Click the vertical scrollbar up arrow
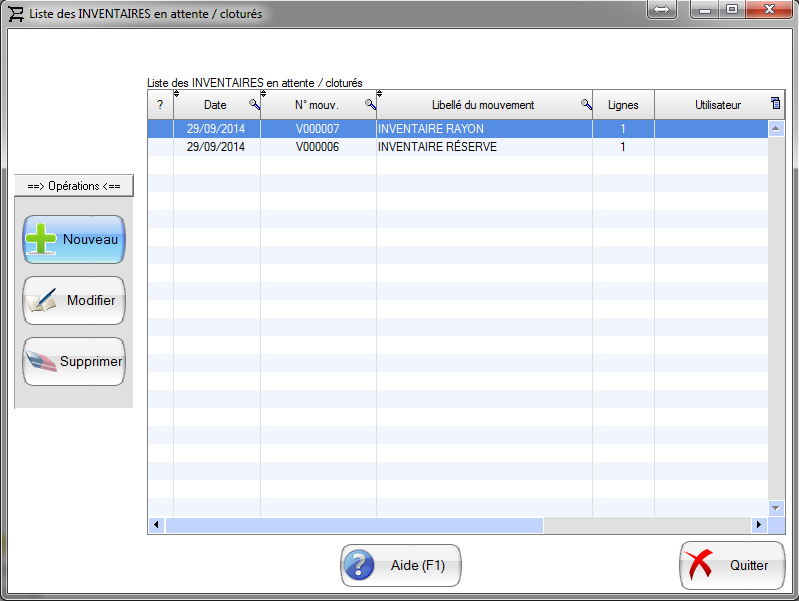 [776, 128]
